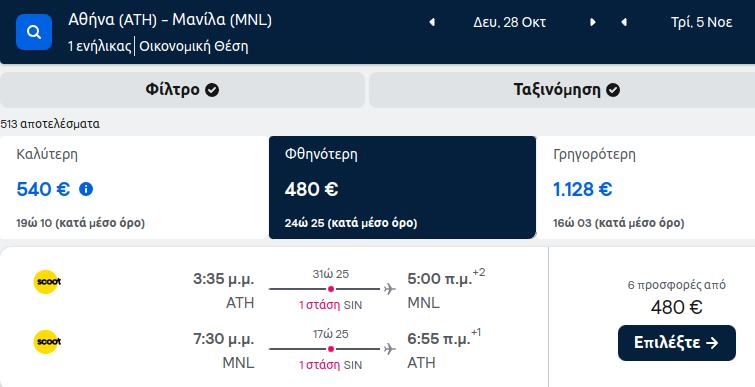The image size is (755, 387).
Task: Click the Τρί. 5 Νοε return date
Action: [x=702, y=22]
